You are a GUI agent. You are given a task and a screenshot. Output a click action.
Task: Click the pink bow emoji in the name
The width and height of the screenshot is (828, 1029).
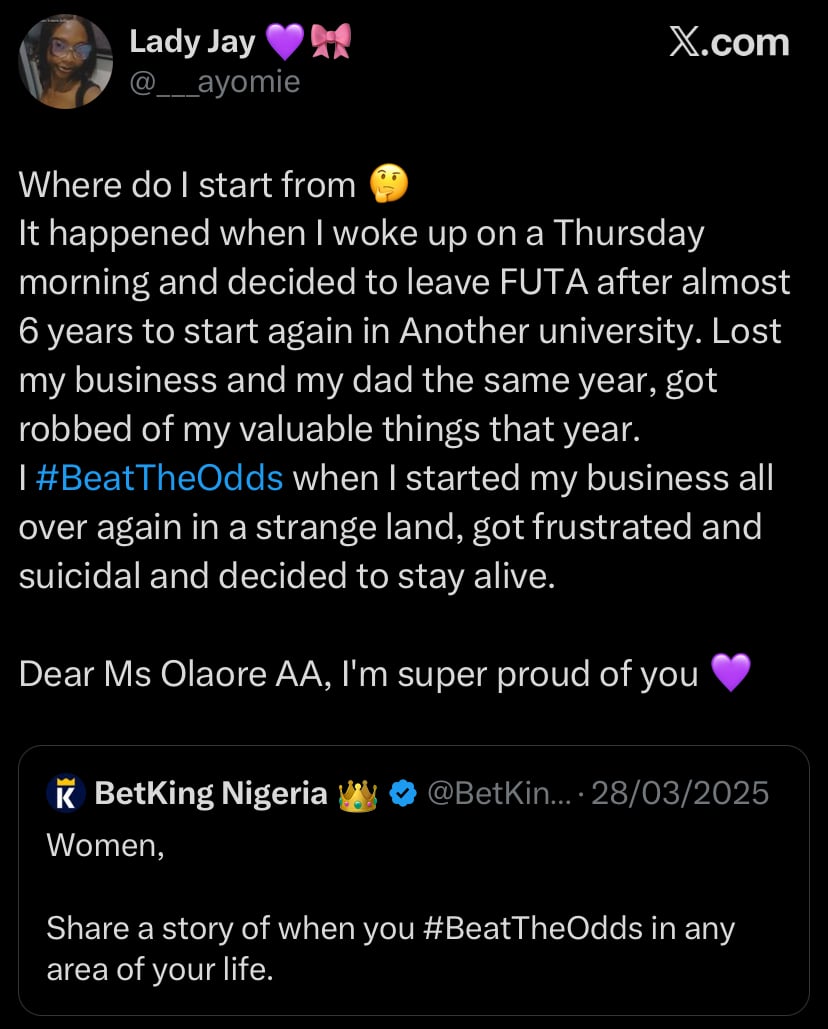[330, 42]
